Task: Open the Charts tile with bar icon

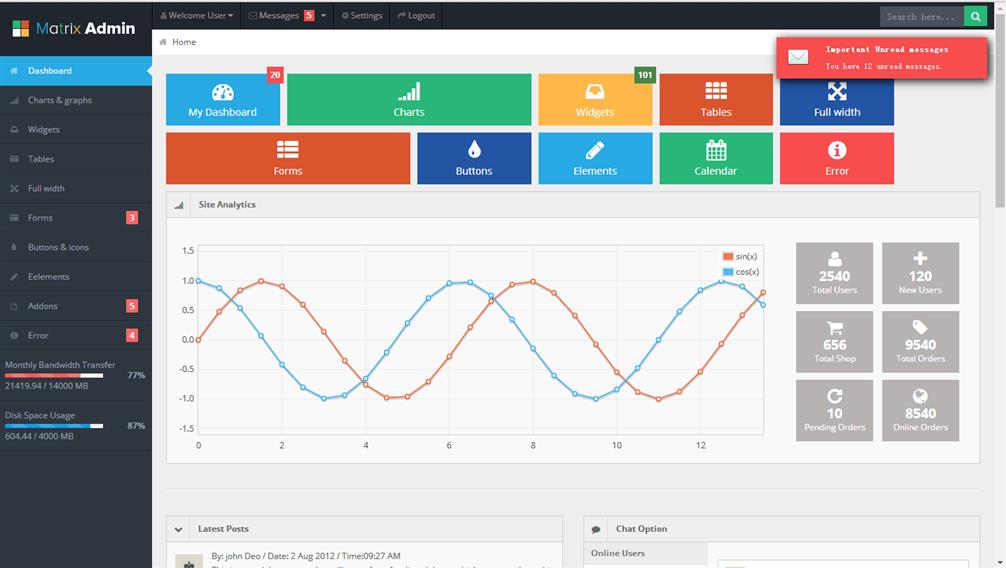Action: pyautogui.click(x=408, y=100)
